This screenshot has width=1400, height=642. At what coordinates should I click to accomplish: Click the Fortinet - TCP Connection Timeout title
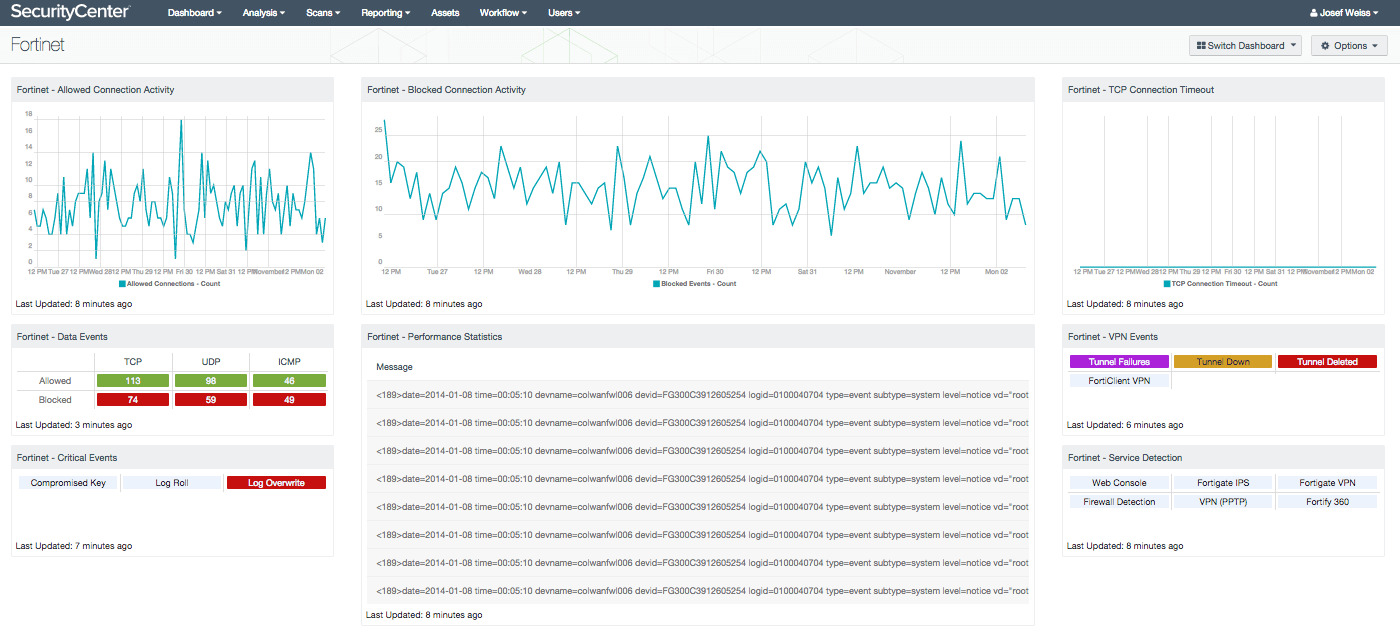1141,90
